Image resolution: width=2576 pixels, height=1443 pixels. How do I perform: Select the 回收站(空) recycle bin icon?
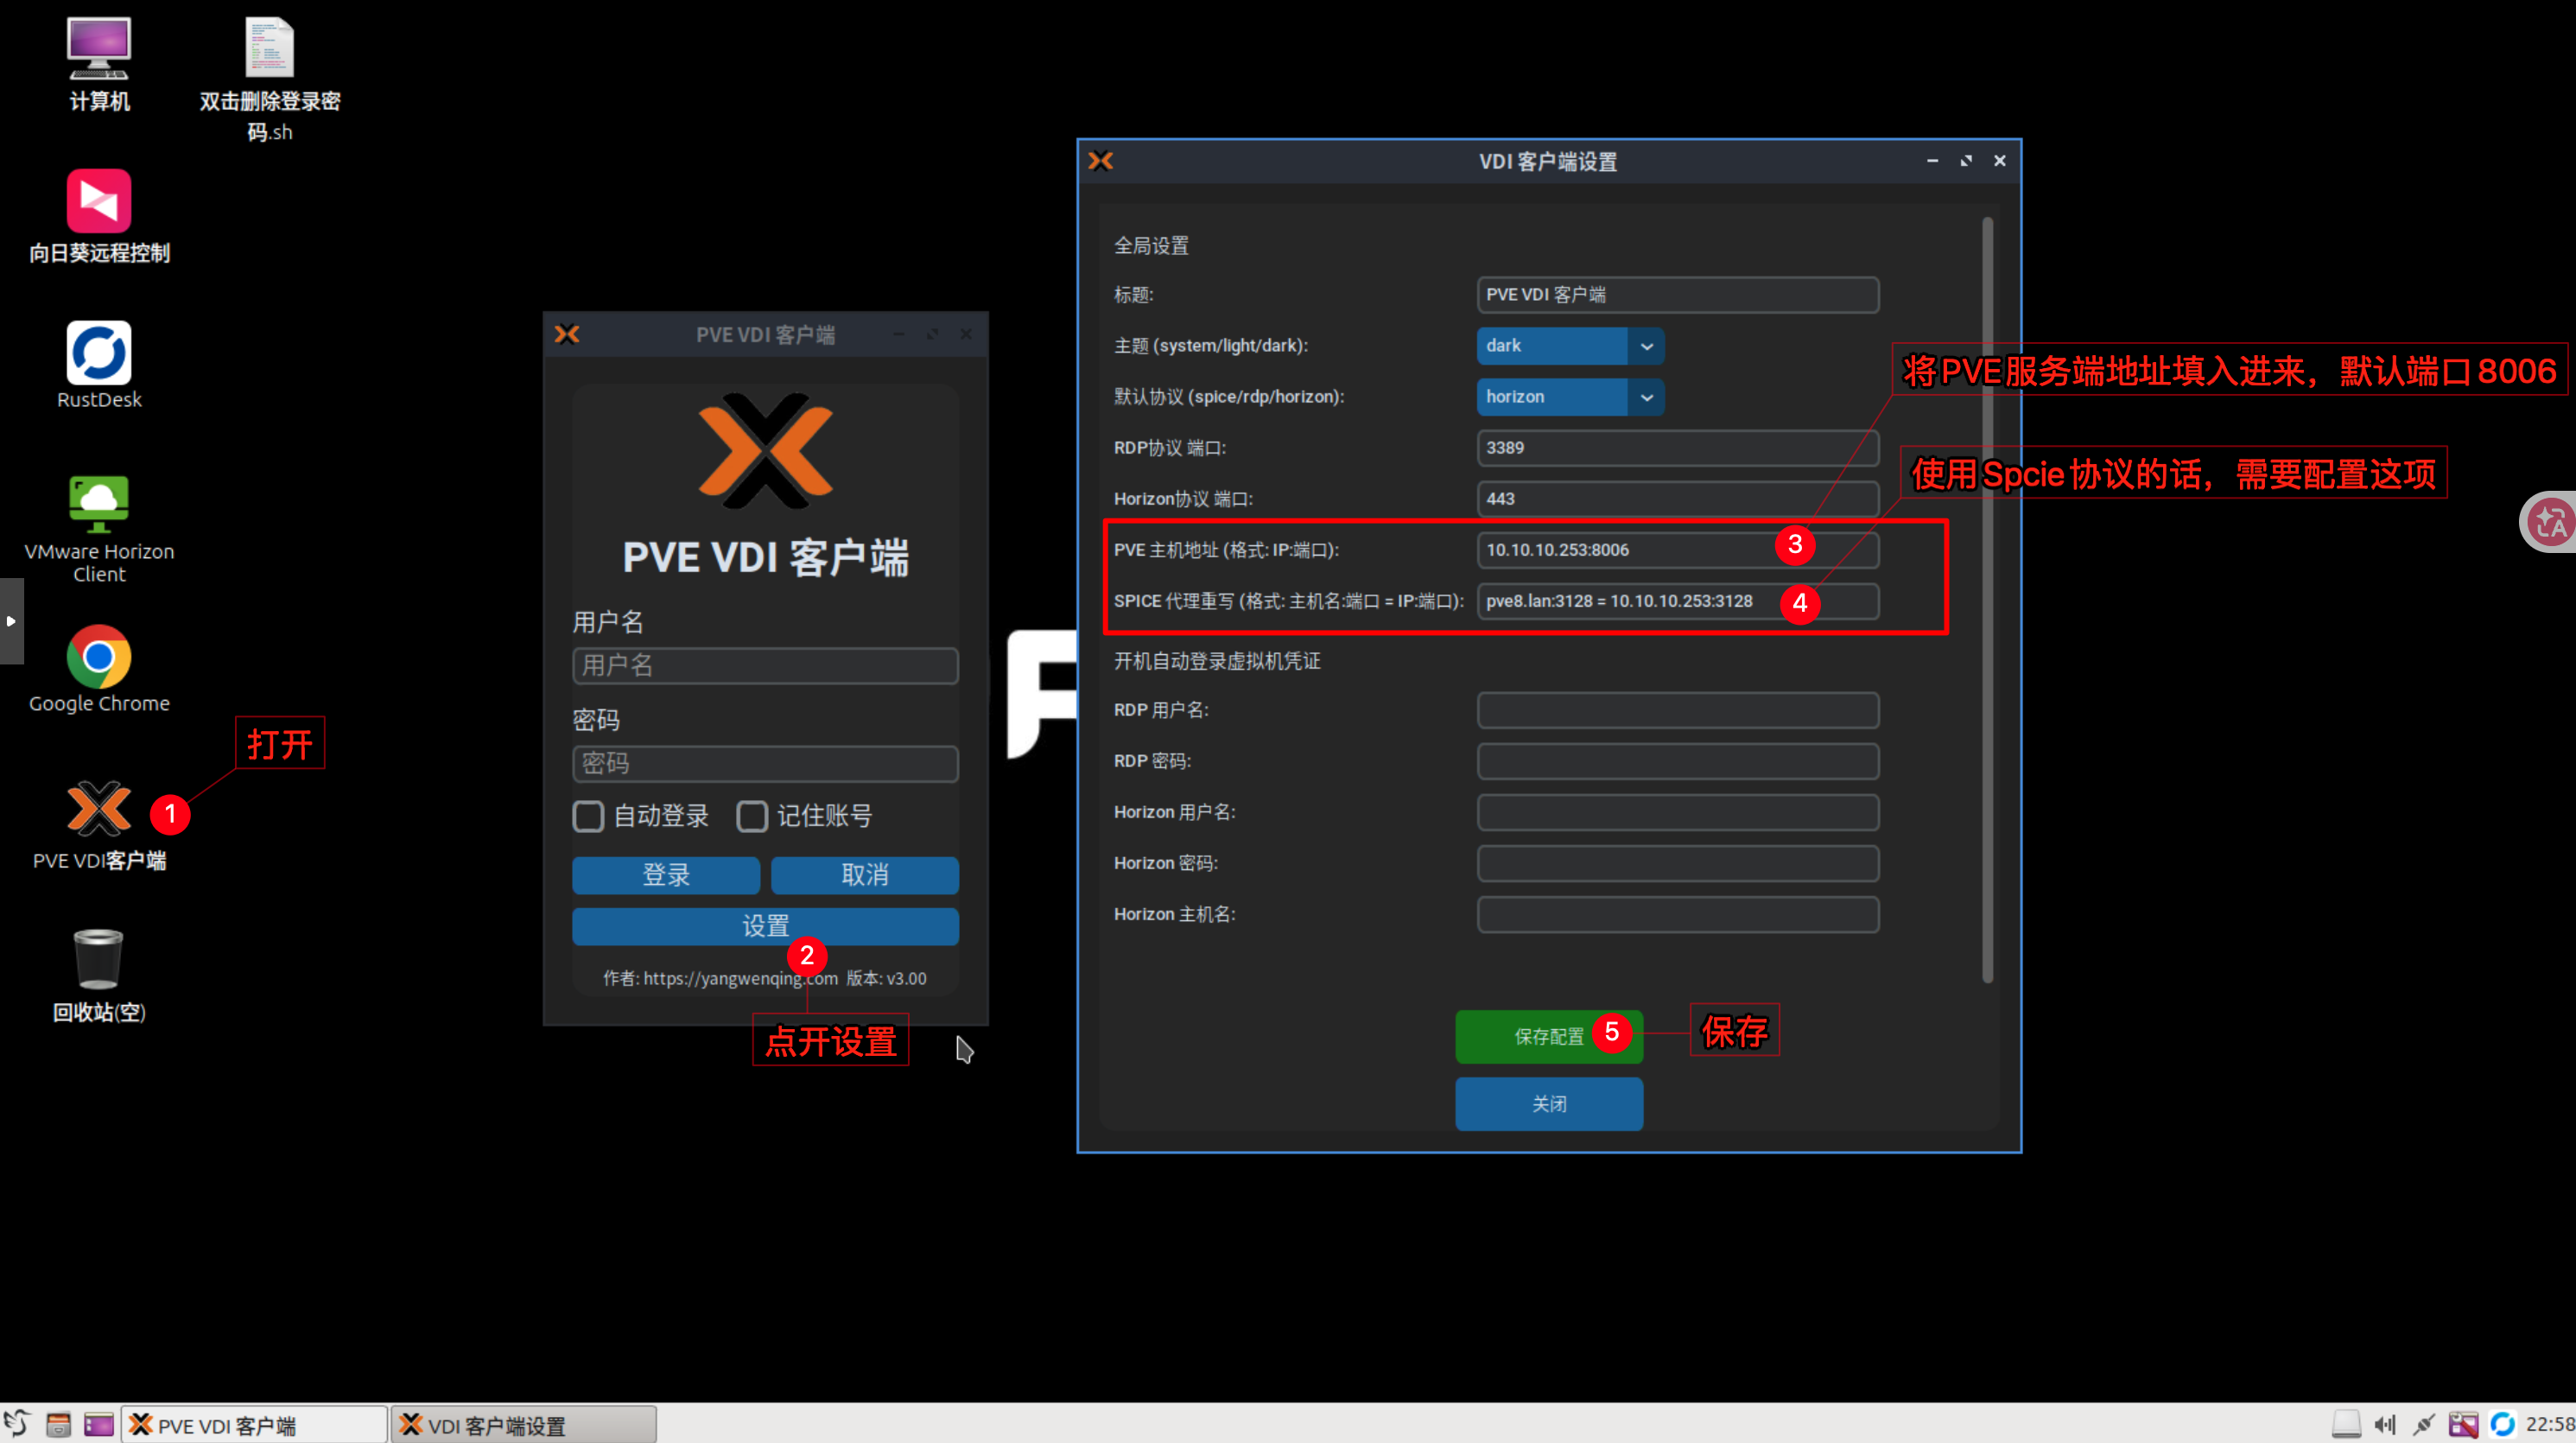point(99,976)
